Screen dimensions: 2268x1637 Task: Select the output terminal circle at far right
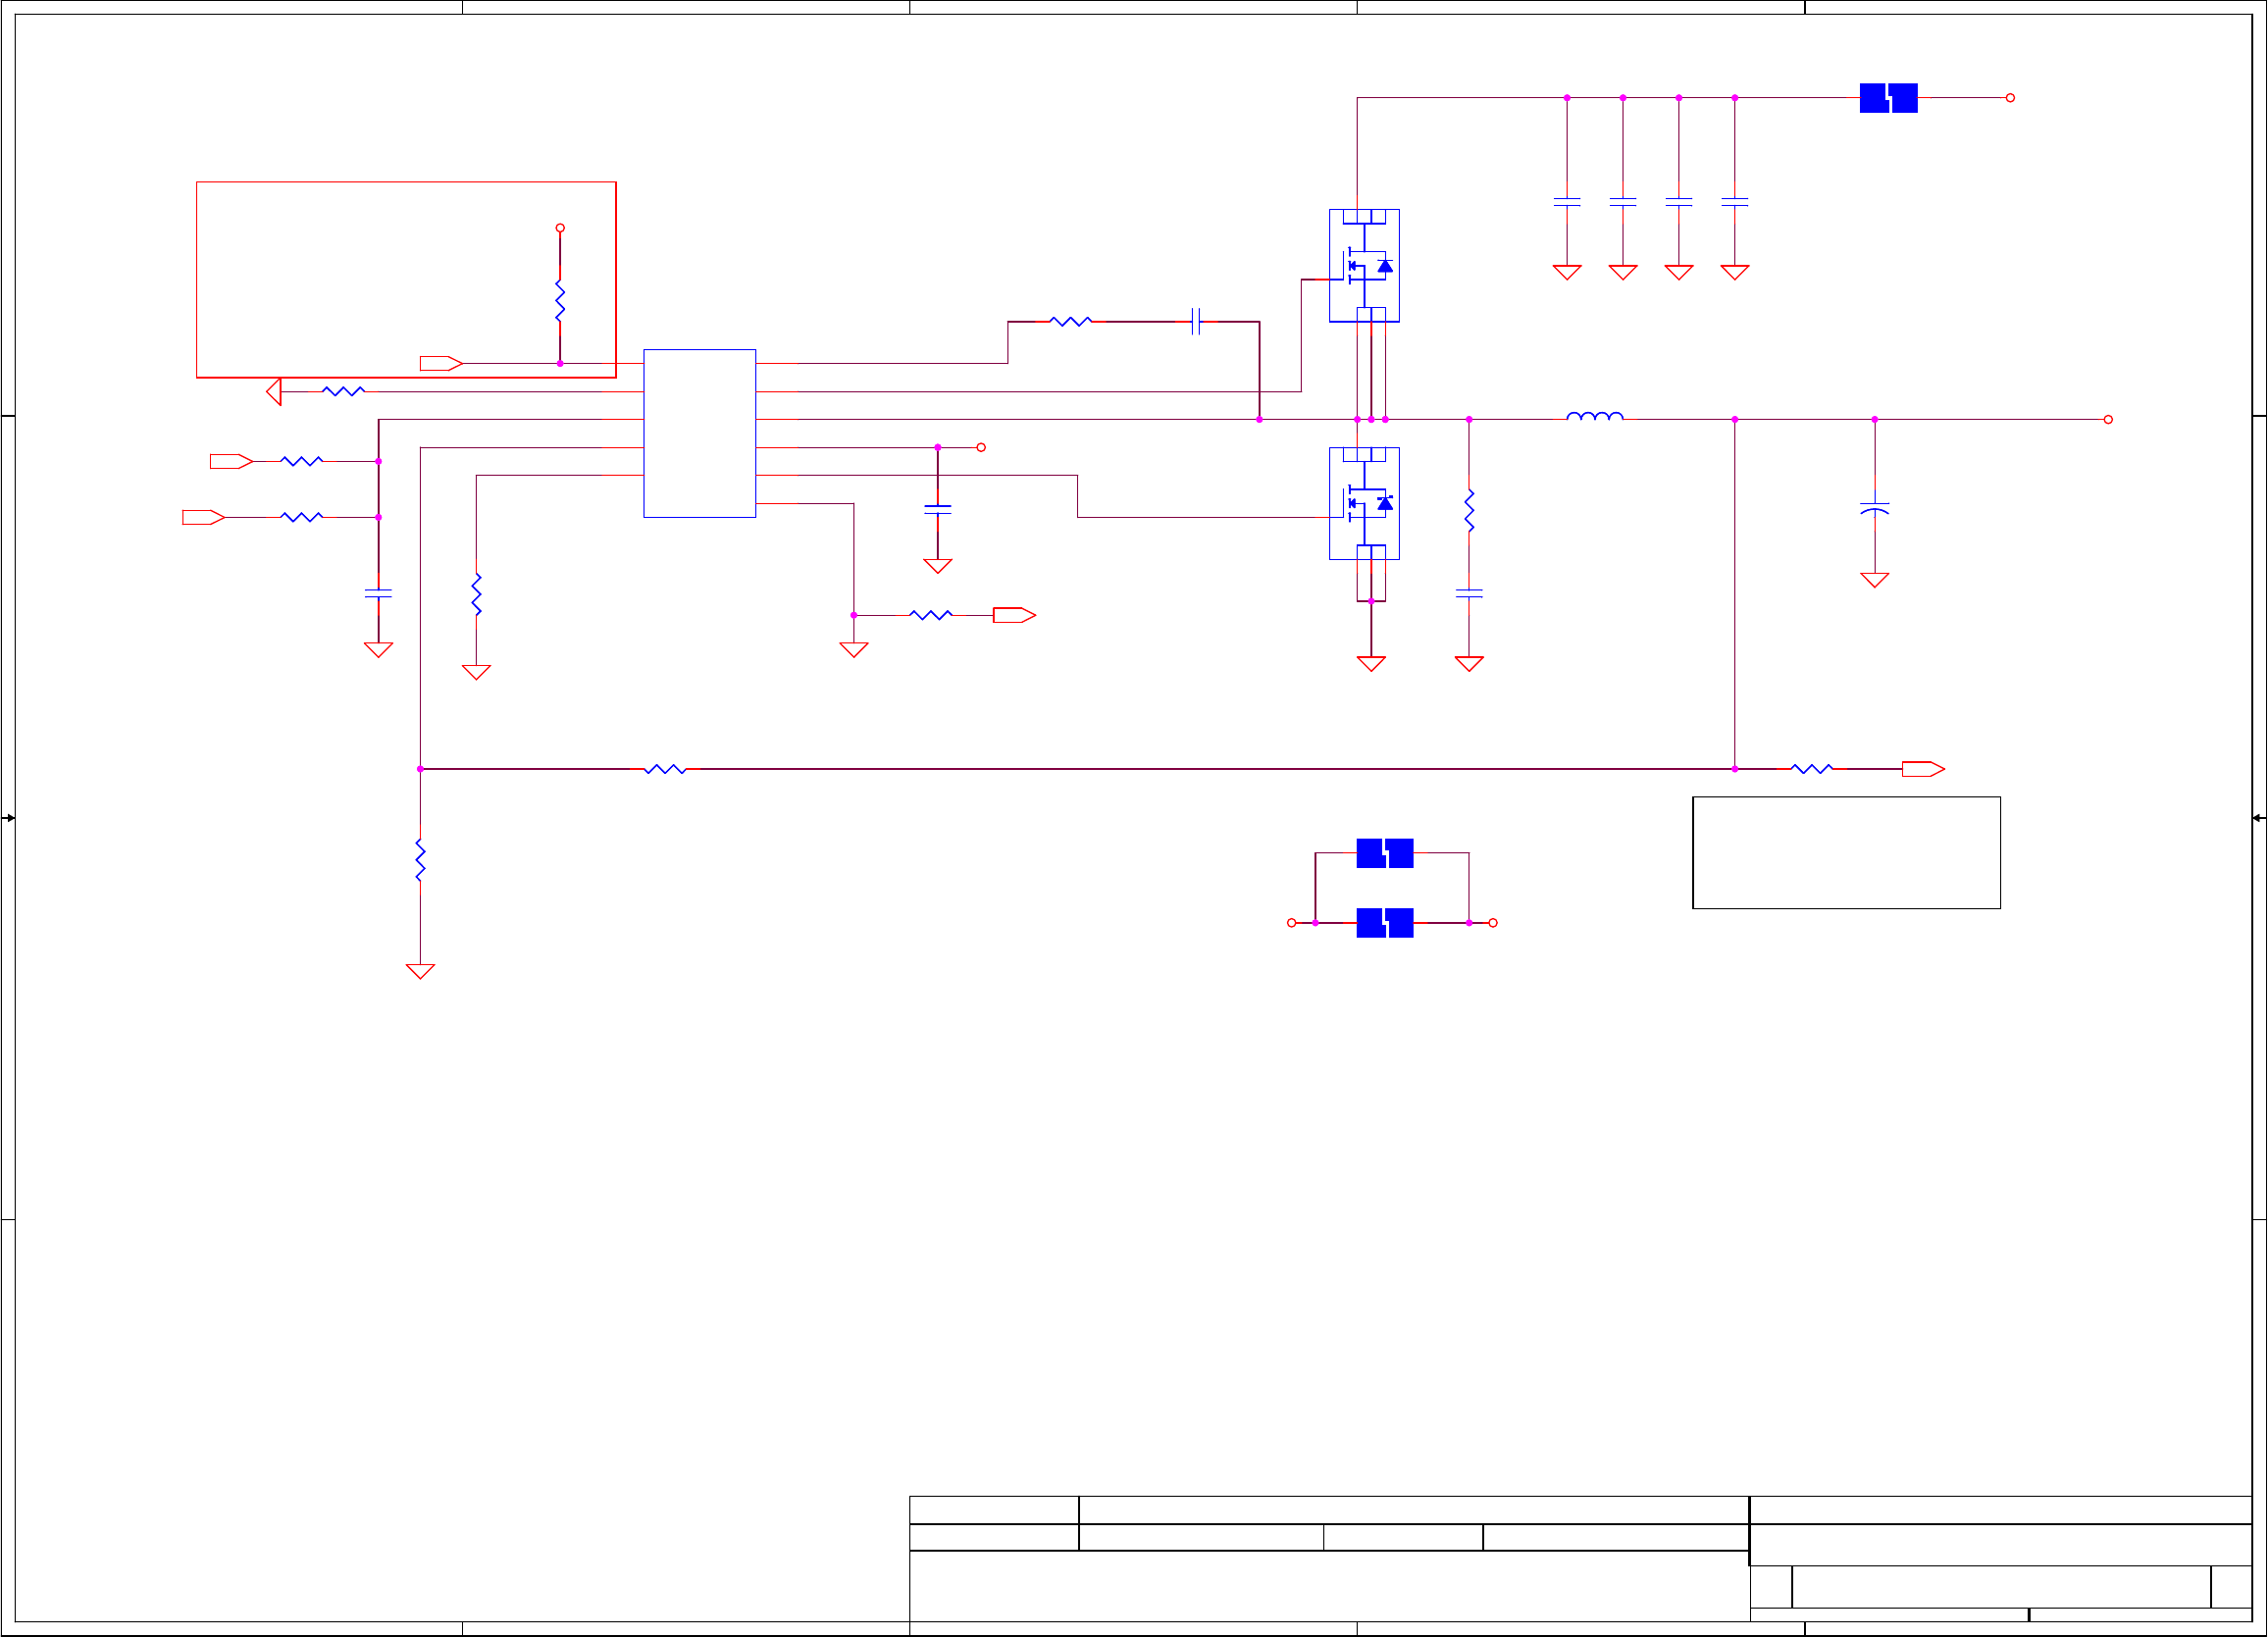2108,419
